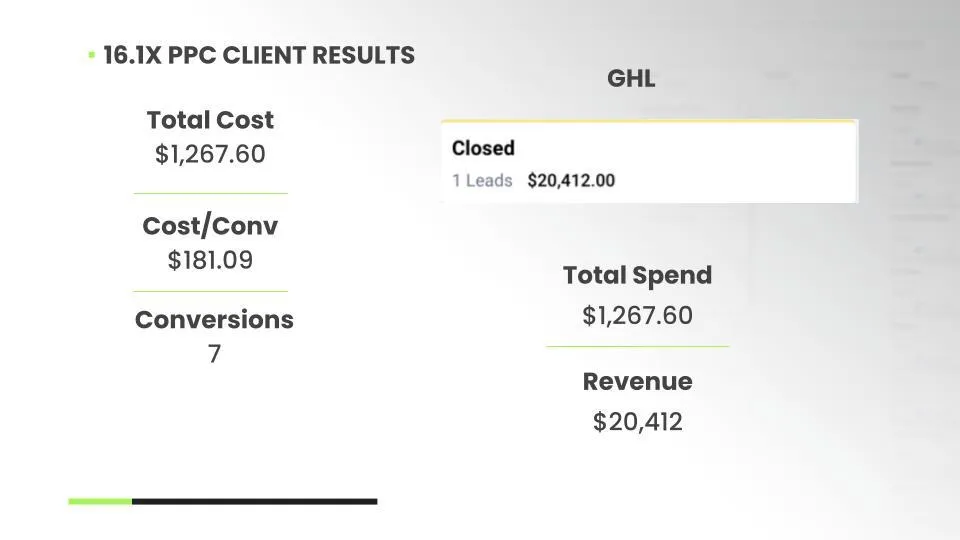Click the Total Cost label
The height and width of the screenshot is (540, 960).
coord(210,120)
